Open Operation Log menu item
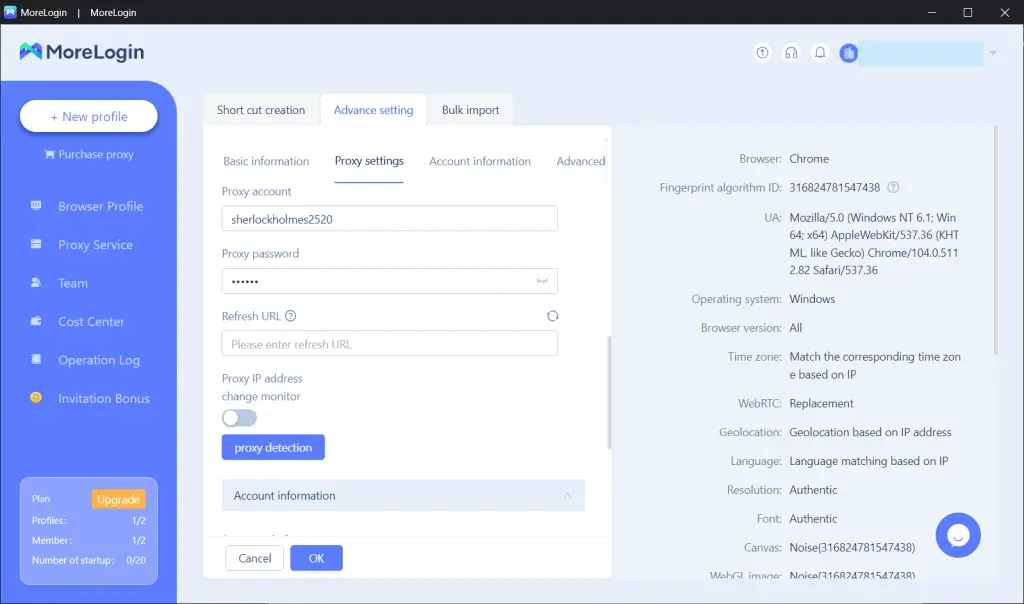The width and height of the screenshot is (1024, 604). [x=99, y=360]
